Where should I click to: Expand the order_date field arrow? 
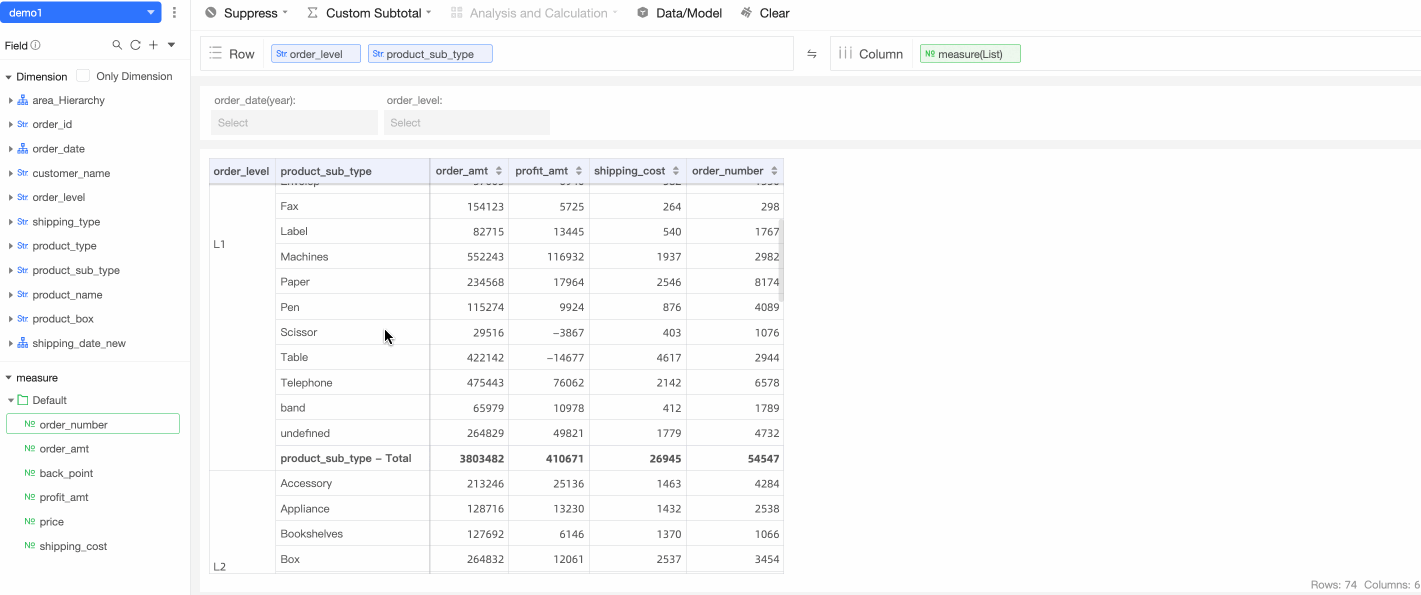[10, 149]
